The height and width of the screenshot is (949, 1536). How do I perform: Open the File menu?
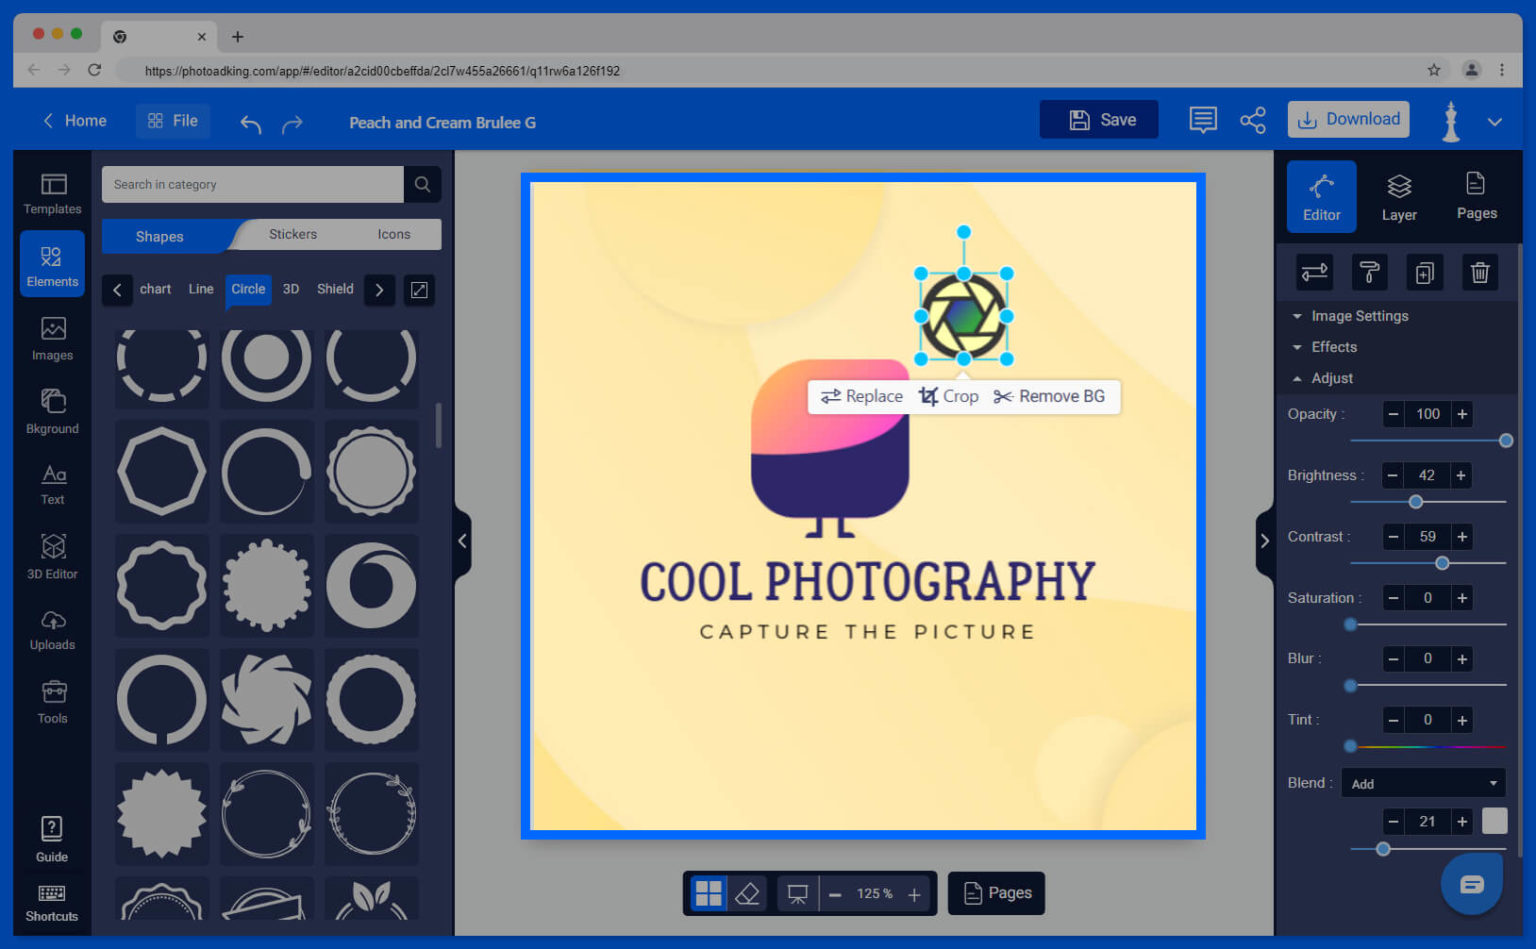pos(172,120)
